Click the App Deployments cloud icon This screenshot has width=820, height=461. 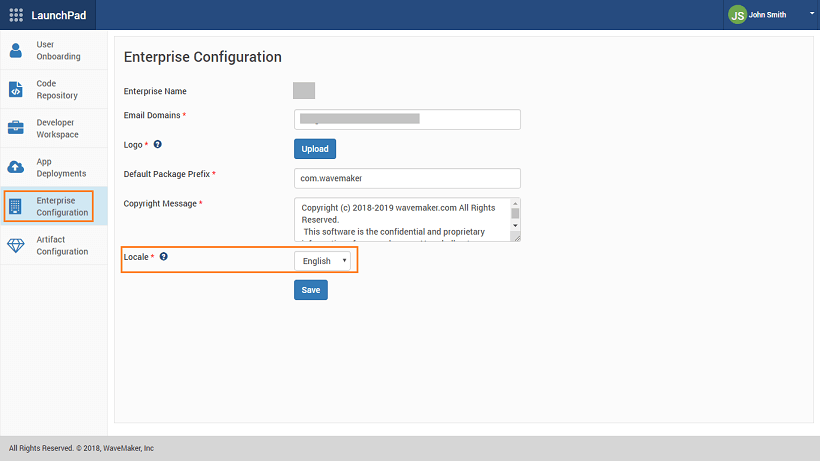click(15, 167)
